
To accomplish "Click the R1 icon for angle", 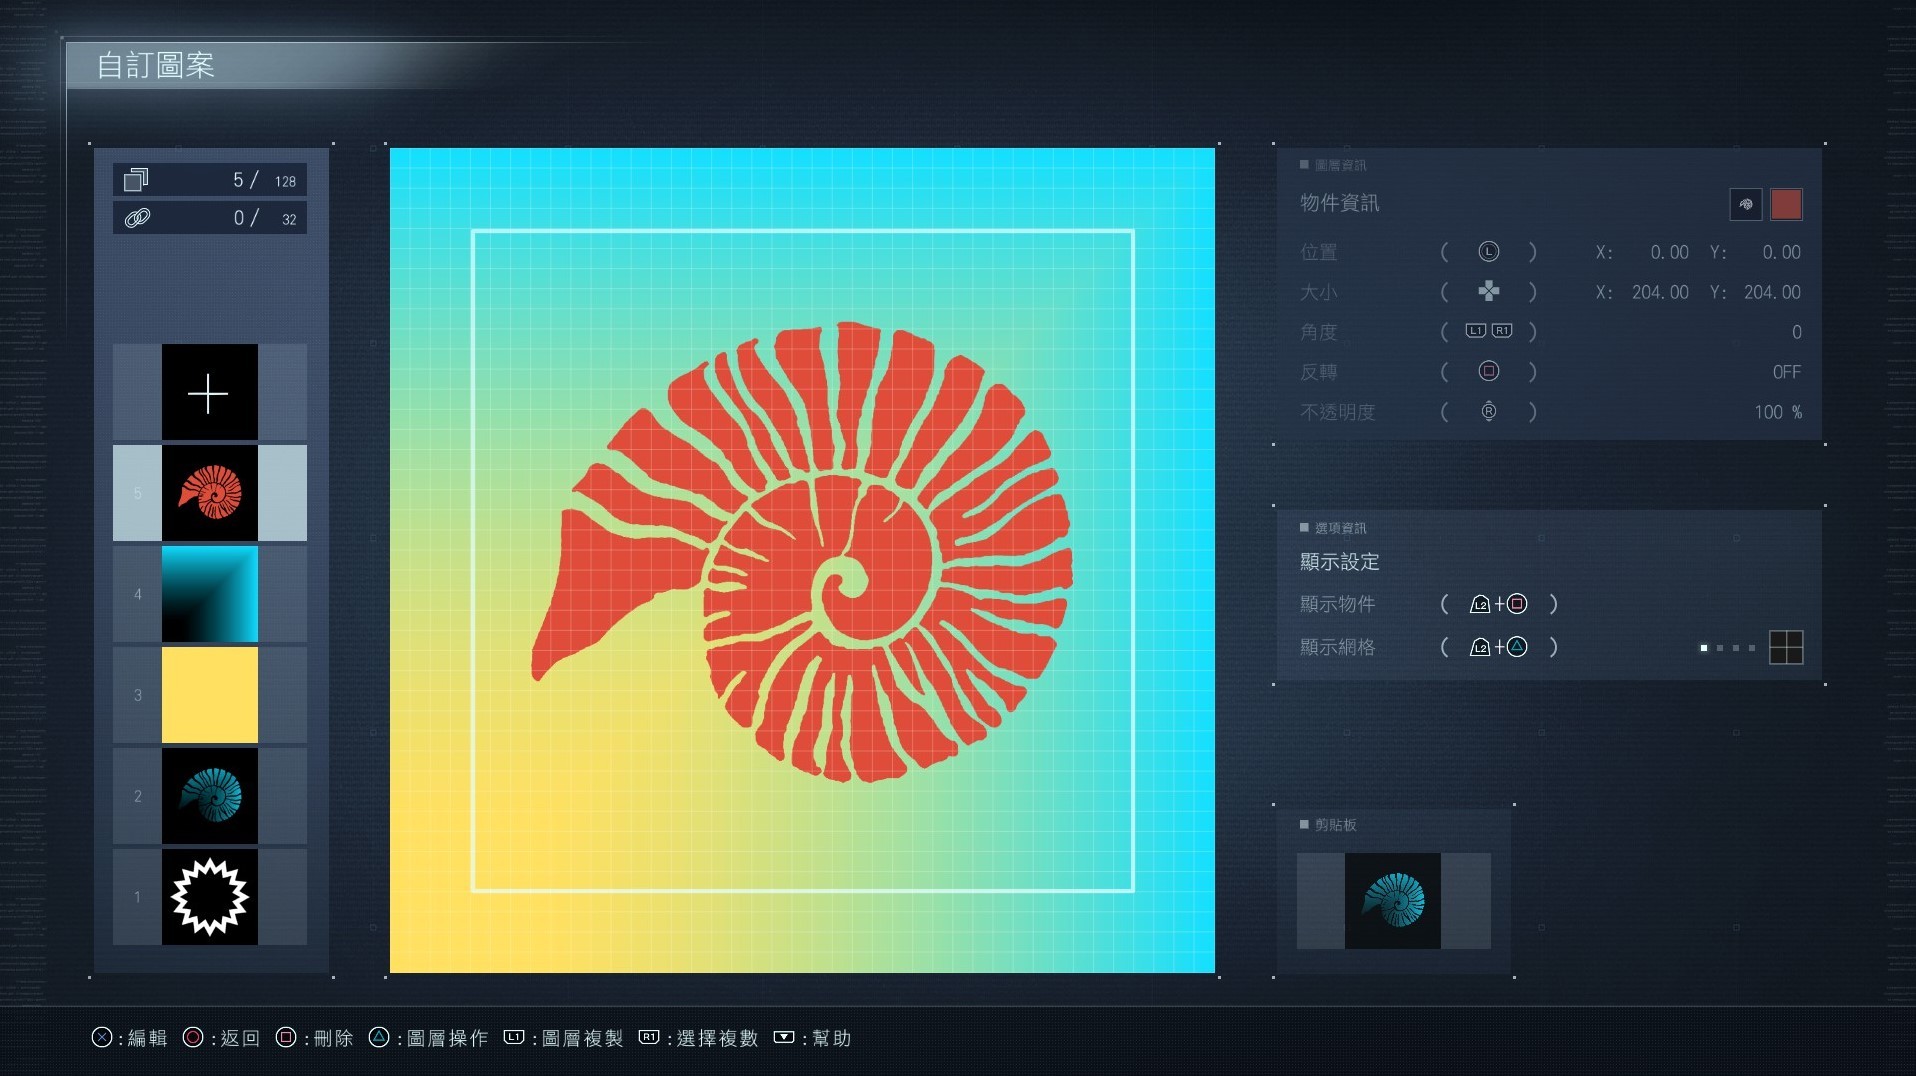I will [1502, 331].
